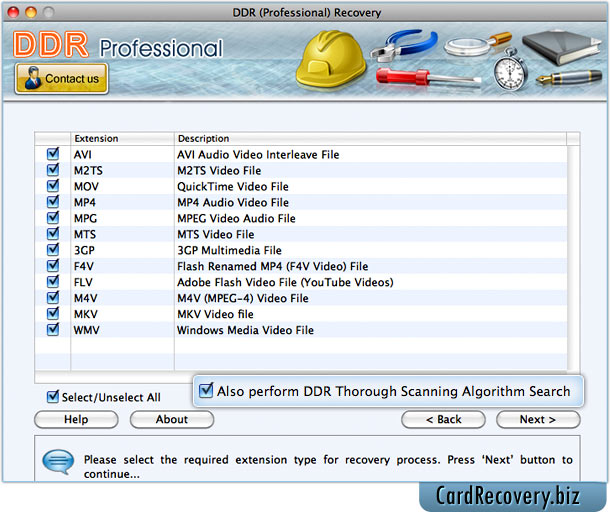The width and height of the screenshot is (610, 512).
Task: Click the MTS extension cell
Action: point(122,234)
